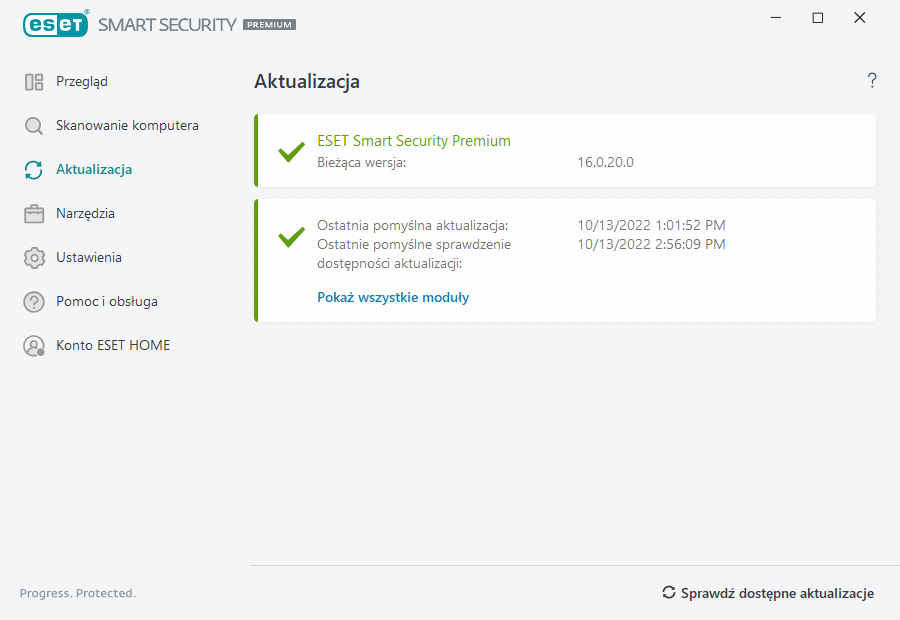Go to Skanowanie komputera section
Image resolution: width=900 pixels, height=620 pixels.
[x=127, y=126]
